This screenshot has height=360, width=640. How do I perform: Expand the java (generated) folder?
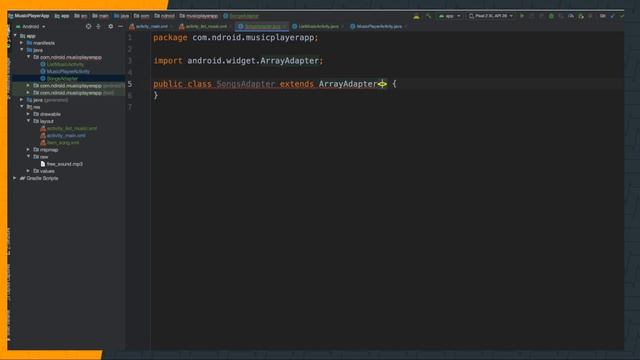[x=22, y=100]
